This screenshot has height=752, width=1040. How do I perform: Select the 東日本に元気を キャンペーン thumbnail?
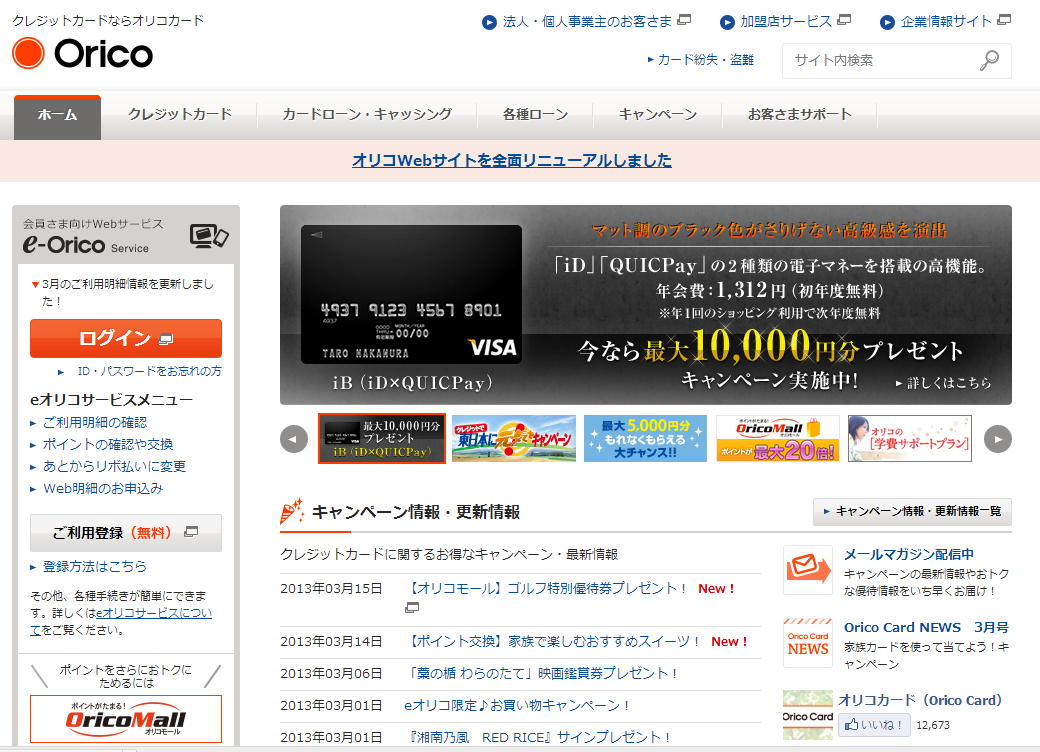click(x=514, y=438)
